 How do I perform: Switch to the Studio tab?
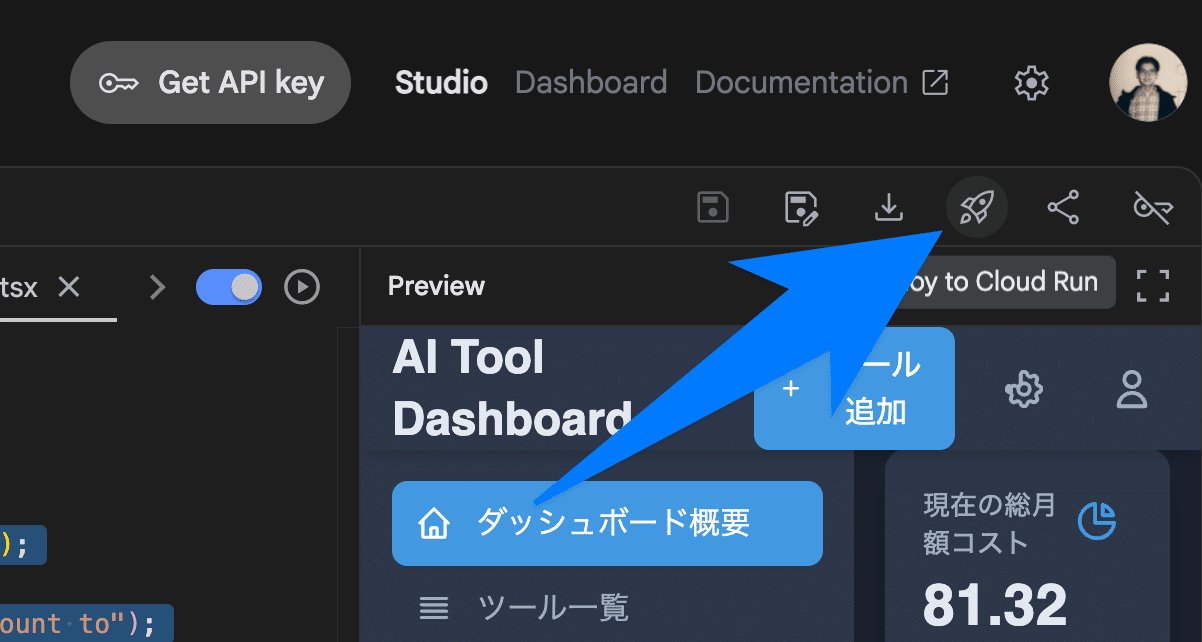tap(441, 83)
